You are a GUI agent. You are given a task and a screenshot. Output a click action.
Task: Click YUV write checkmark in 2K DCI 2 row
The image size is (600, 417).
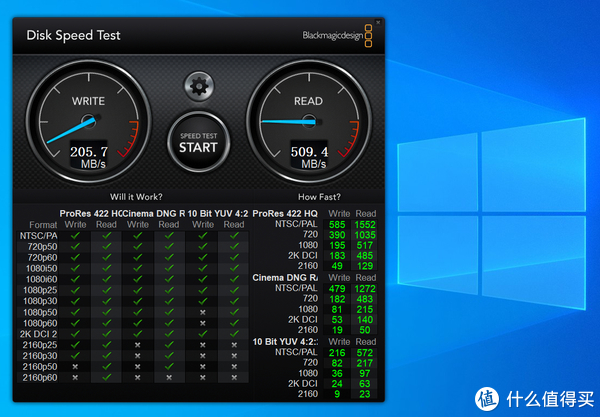click(x=203, y=334)
